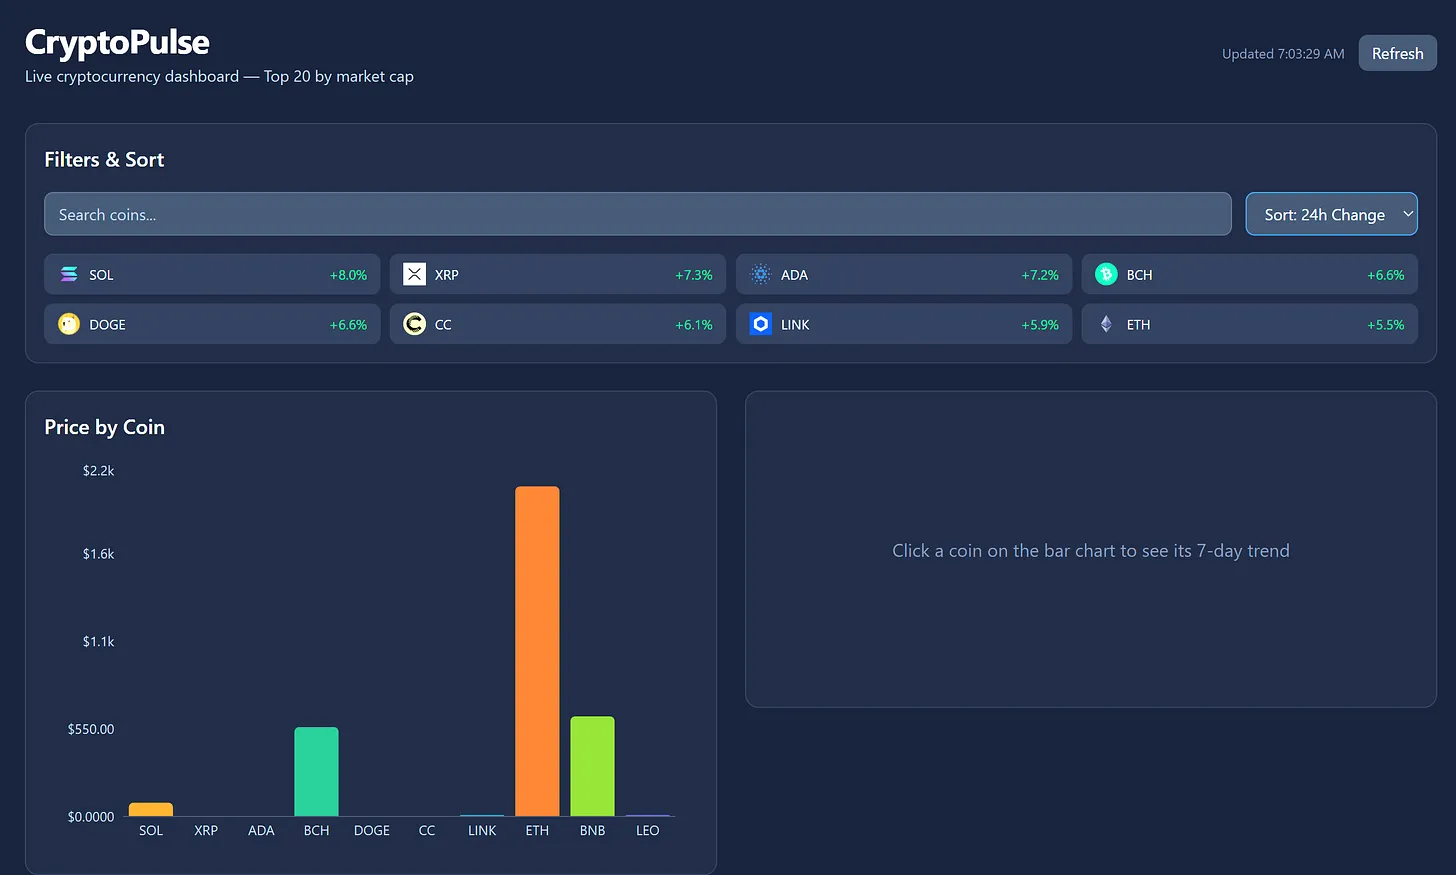Click the Bitcoin Cash icon on the BCH chip
The width and height of the screenshot is (1456, 875).
point(1105,274)
